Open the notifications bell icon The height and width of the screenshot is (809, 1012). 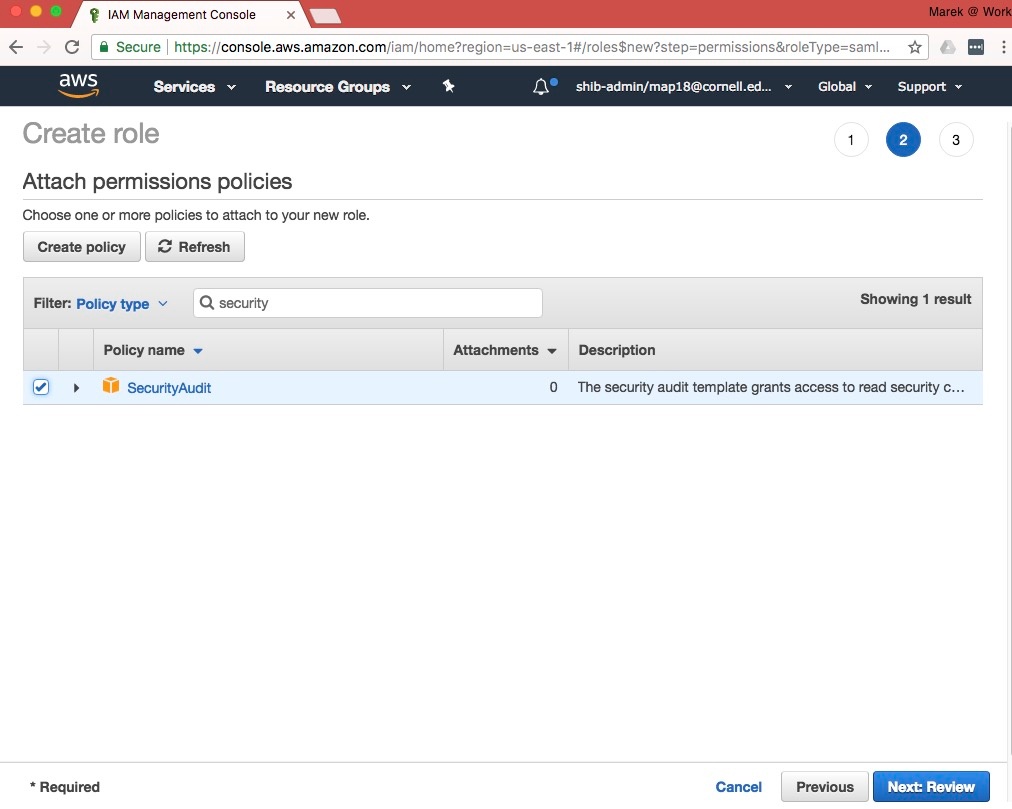[x=541, y=87]
